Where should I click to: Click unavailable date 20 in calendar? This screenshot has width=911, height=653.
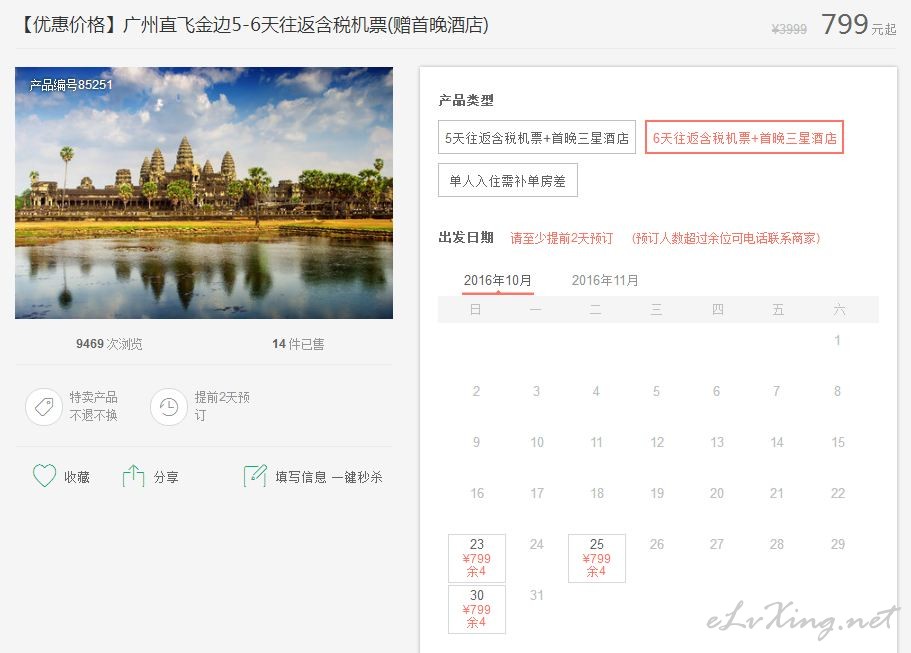[x=717, y=493]
